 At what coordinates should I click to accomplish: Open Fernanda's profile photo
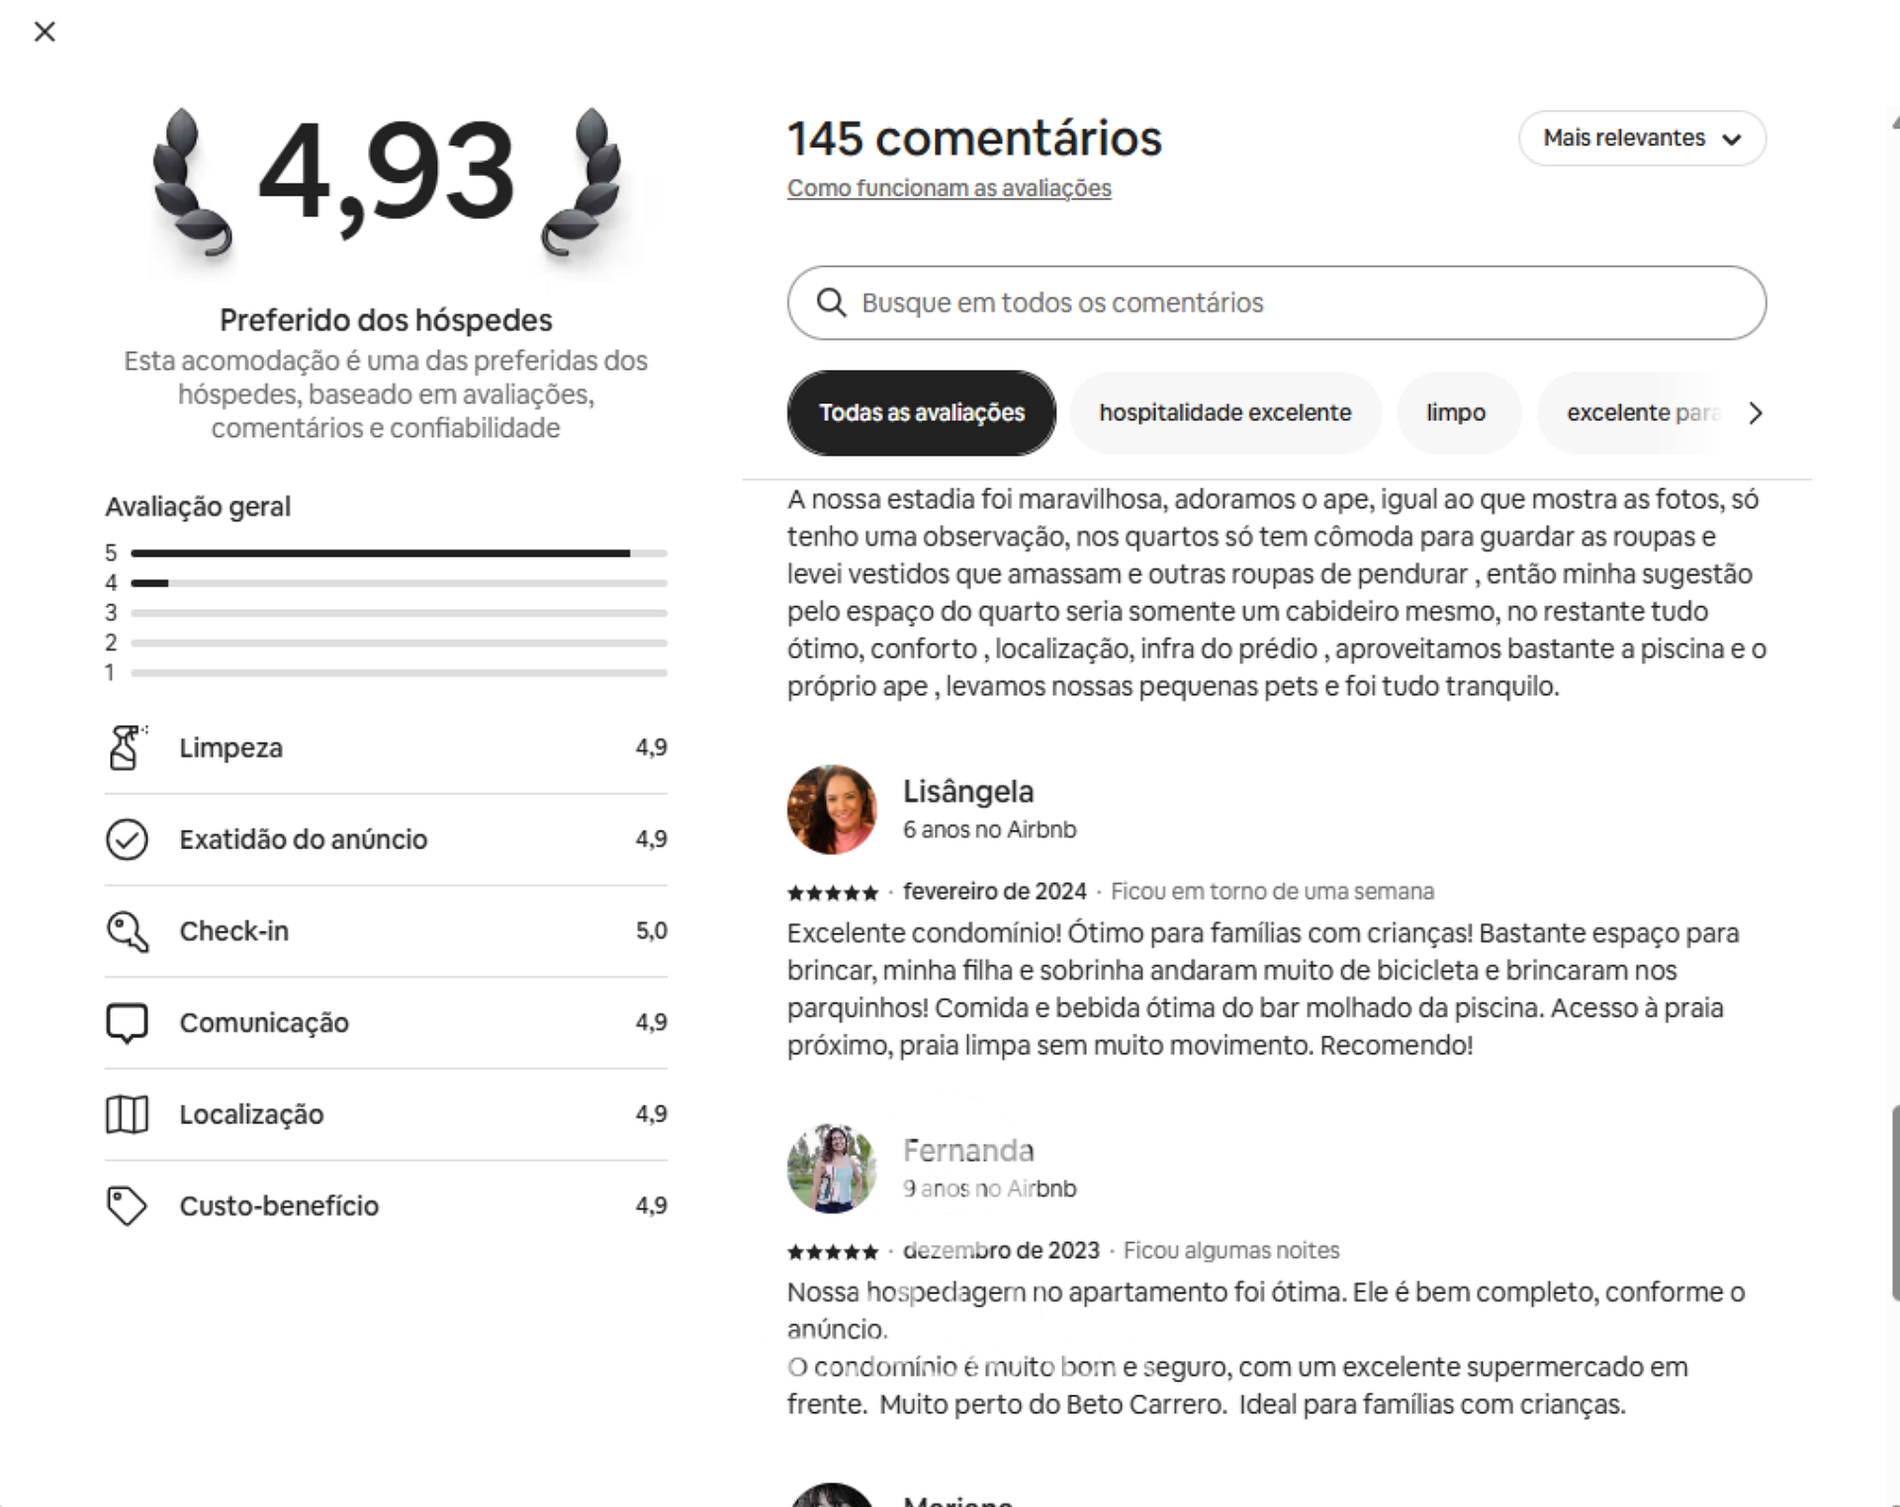832,1169
